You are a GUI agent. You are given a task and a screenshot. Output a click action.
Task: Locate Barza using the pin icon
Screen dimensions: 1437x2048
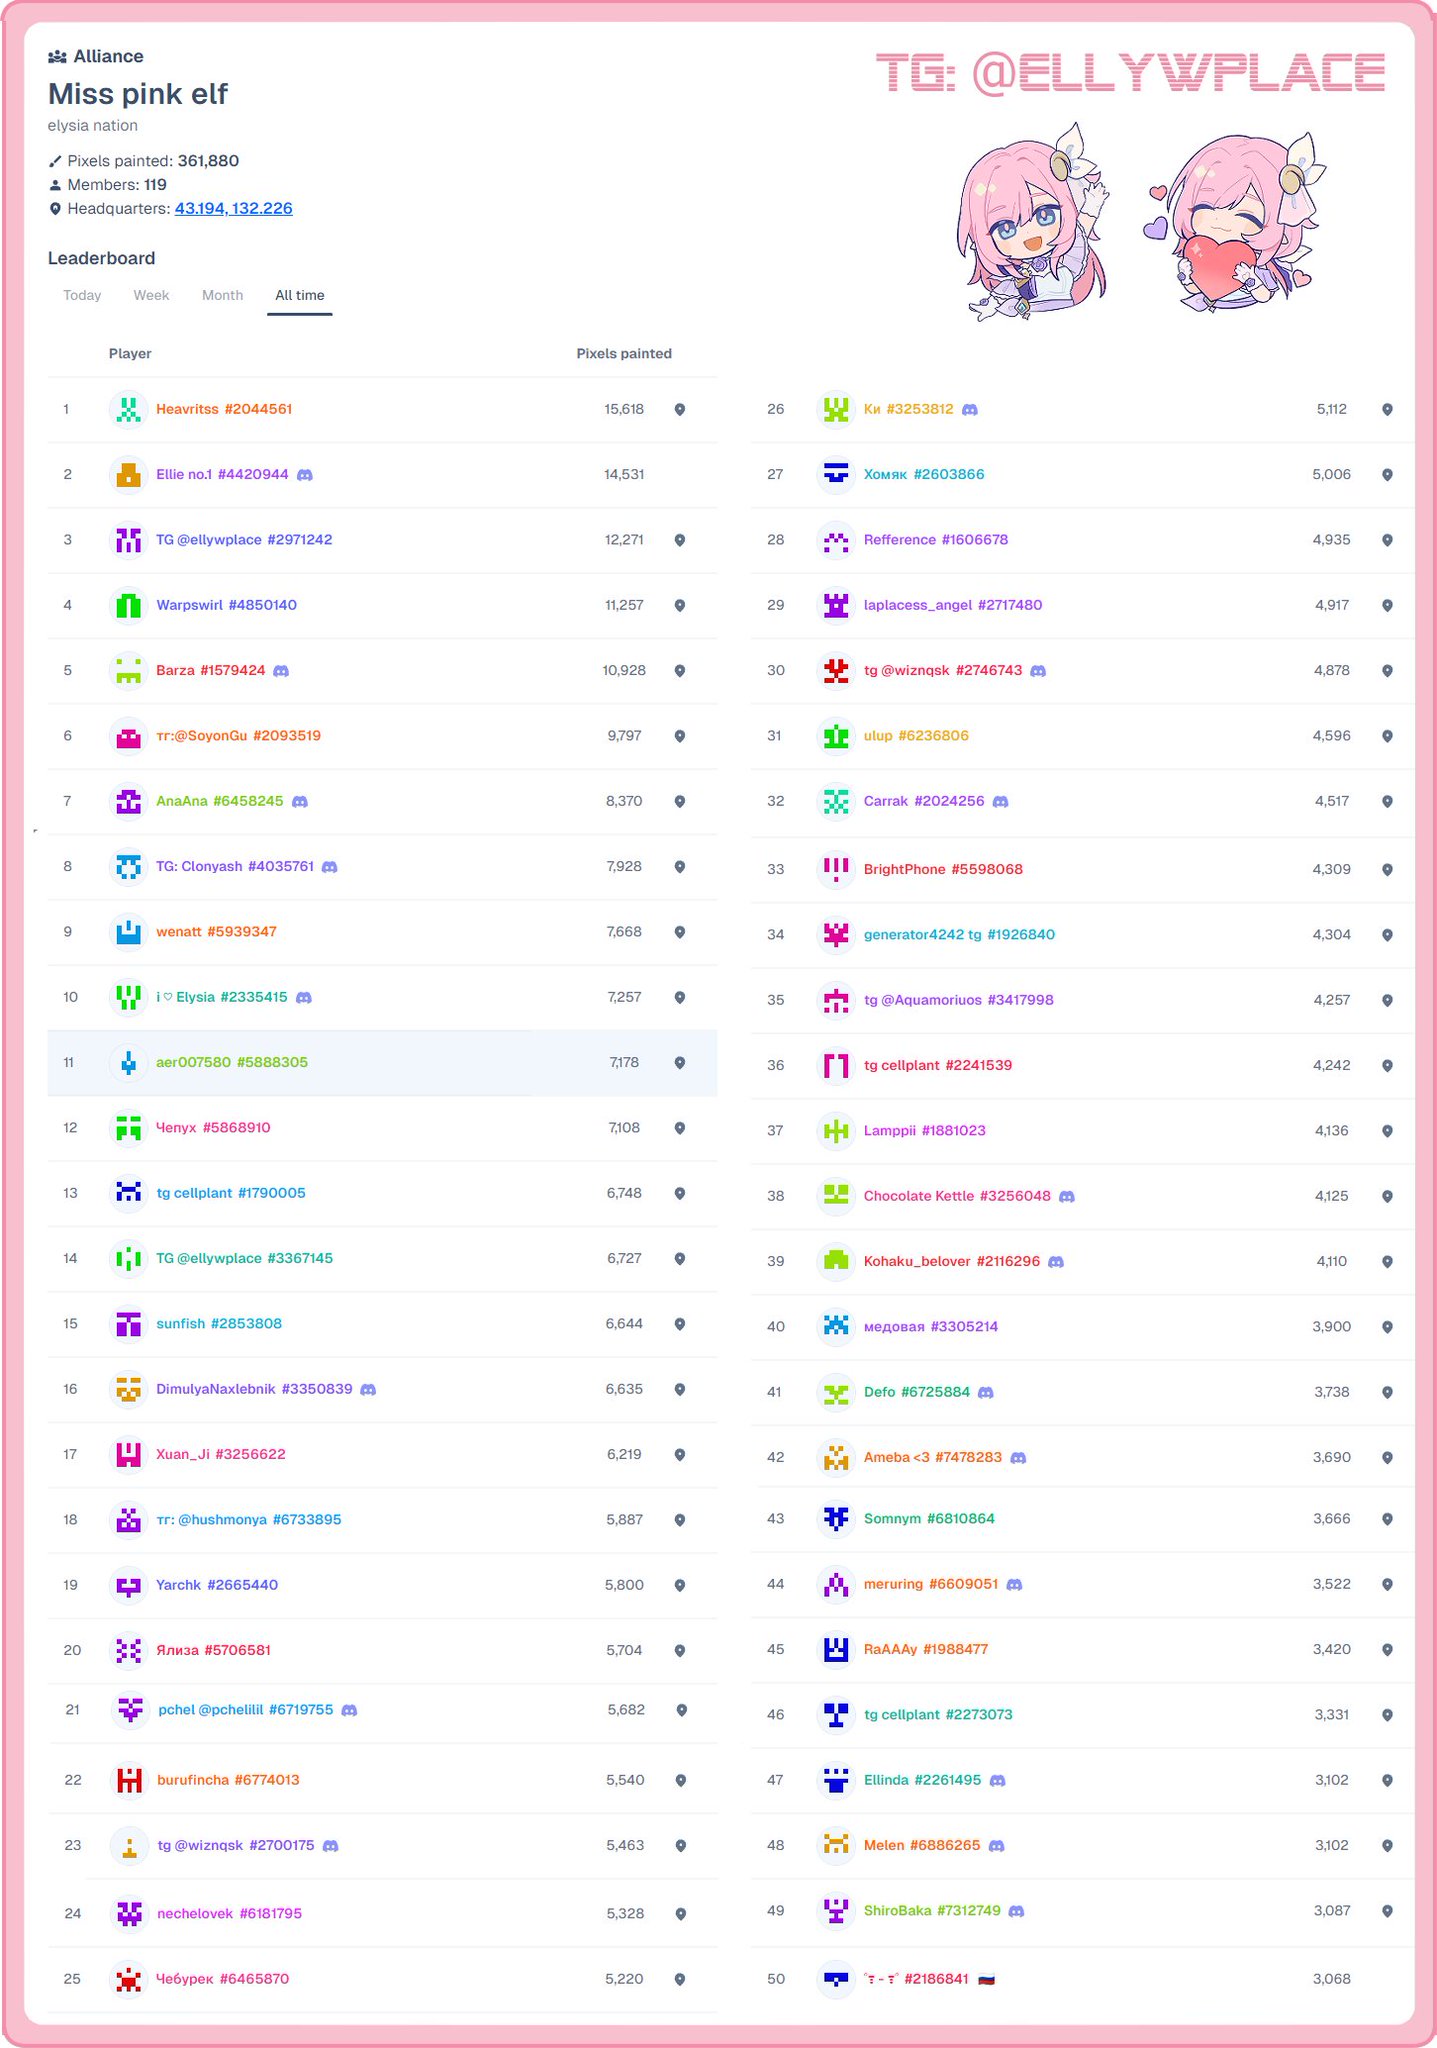coord(680,670)
